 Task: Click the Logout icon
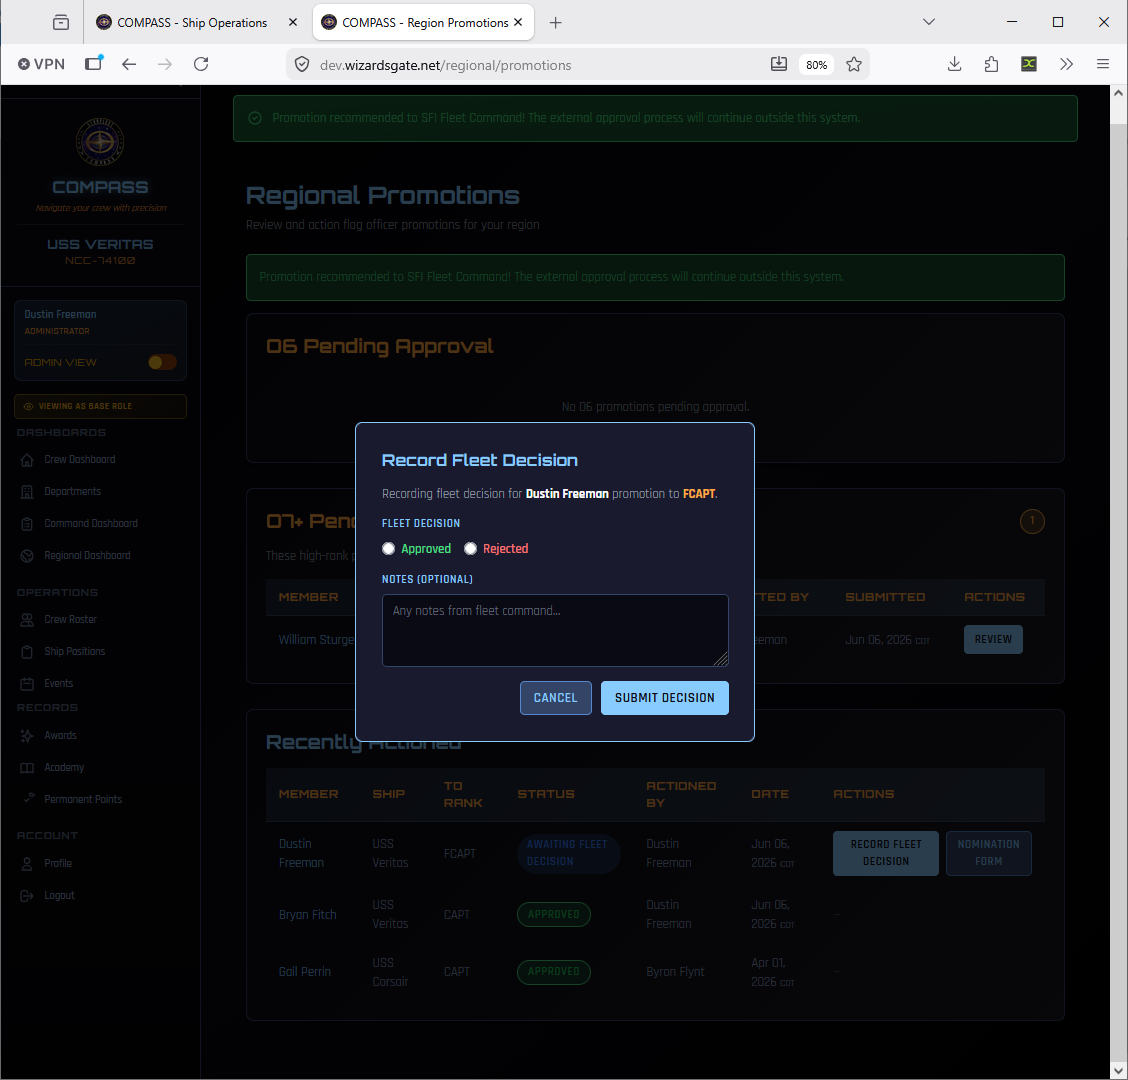27,896
